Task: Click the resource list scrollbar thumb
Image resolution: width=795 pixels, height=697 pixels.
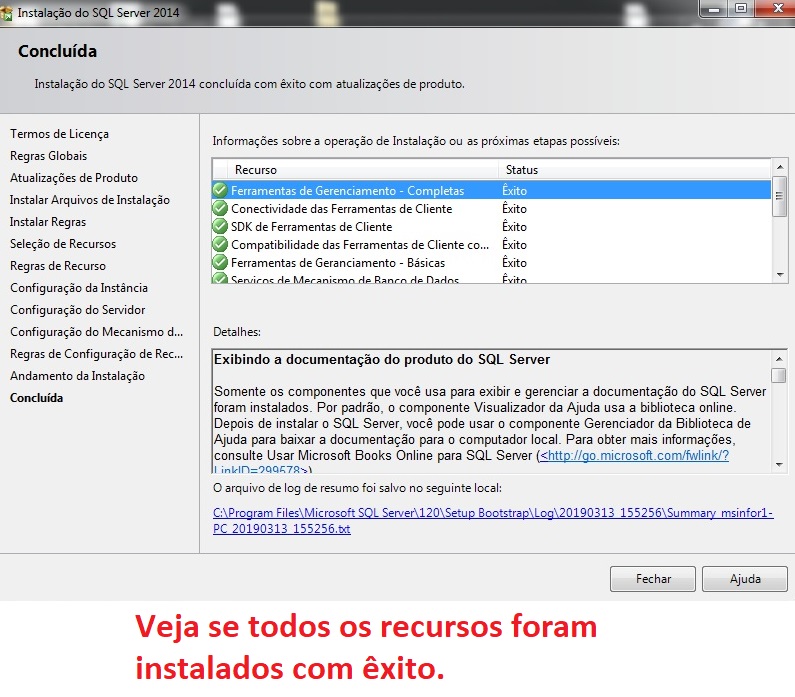Action: [x=780, y=196]
